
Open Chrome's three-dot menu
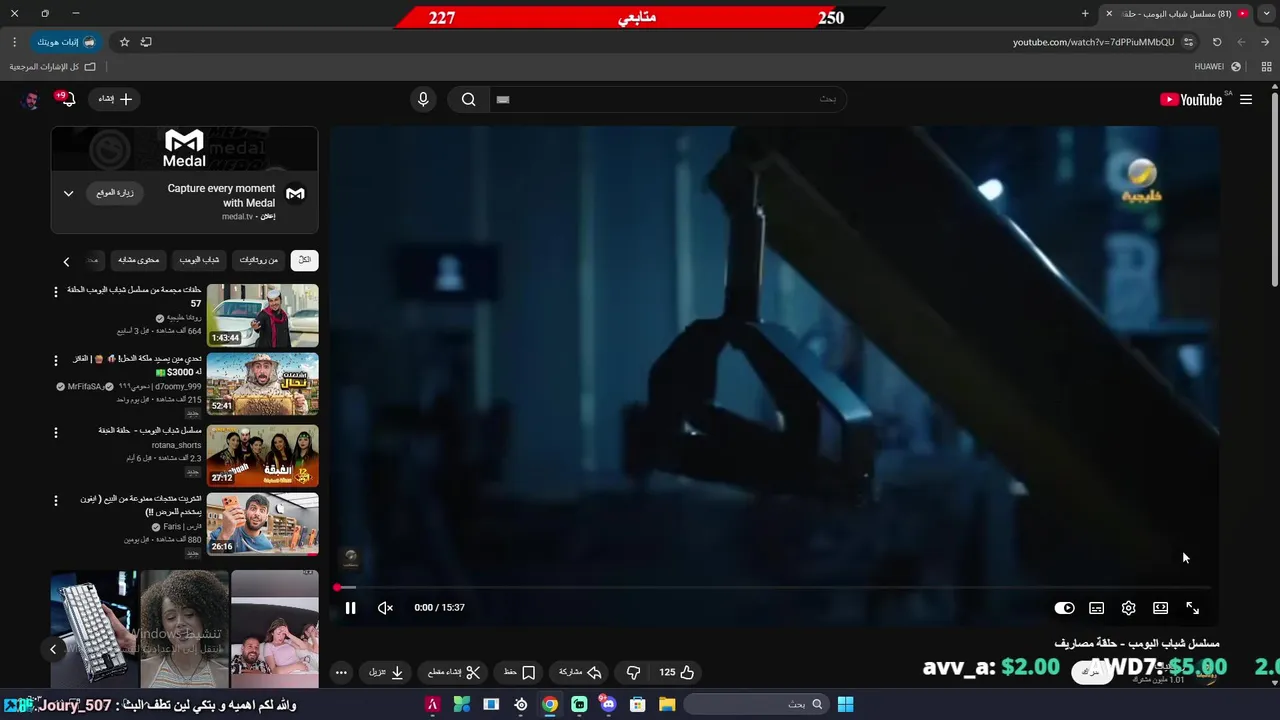click(14, 42)
